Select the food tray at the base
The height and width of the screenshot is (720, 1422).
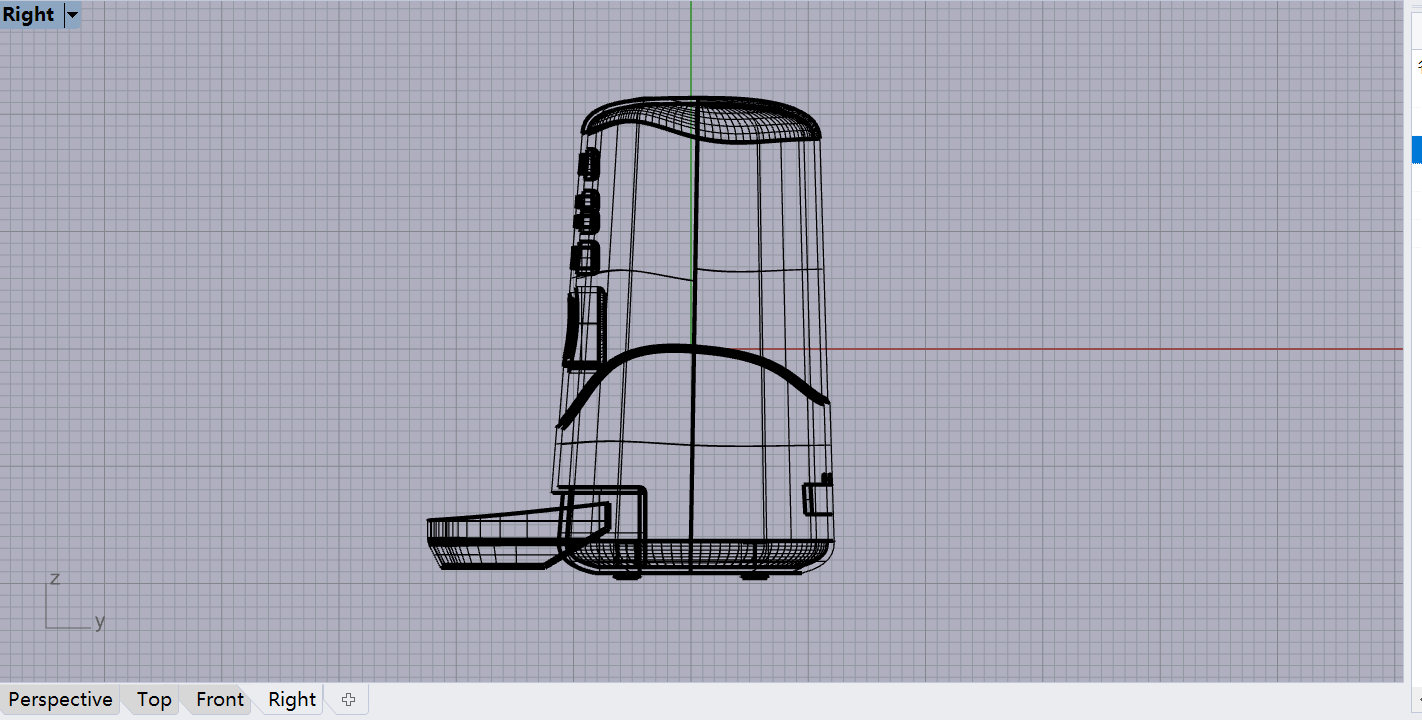pyautogui.click(x=490, y=540)
